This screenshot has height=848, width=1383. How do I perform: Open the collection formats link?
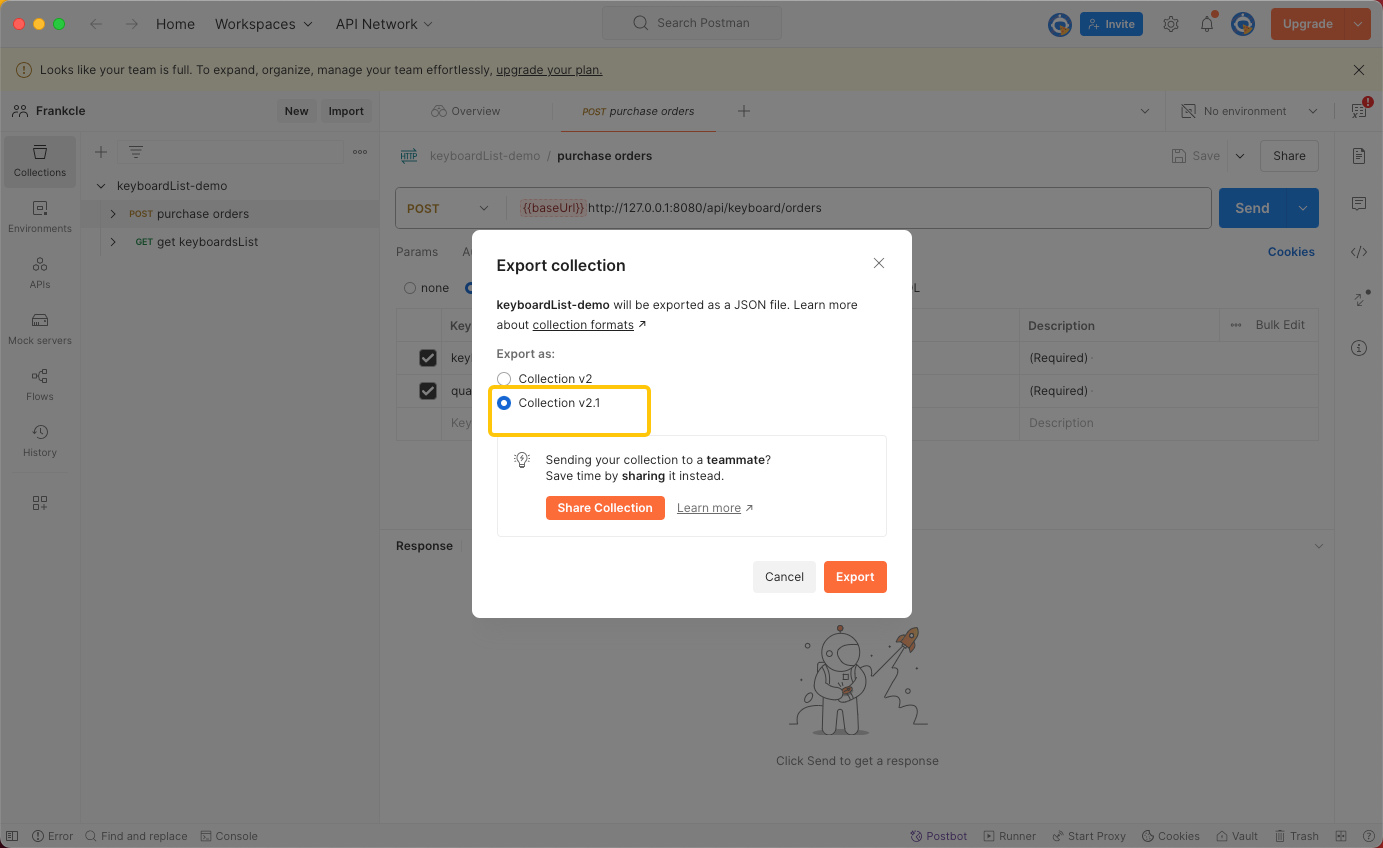pyautogui.click(x=583, y=325)
